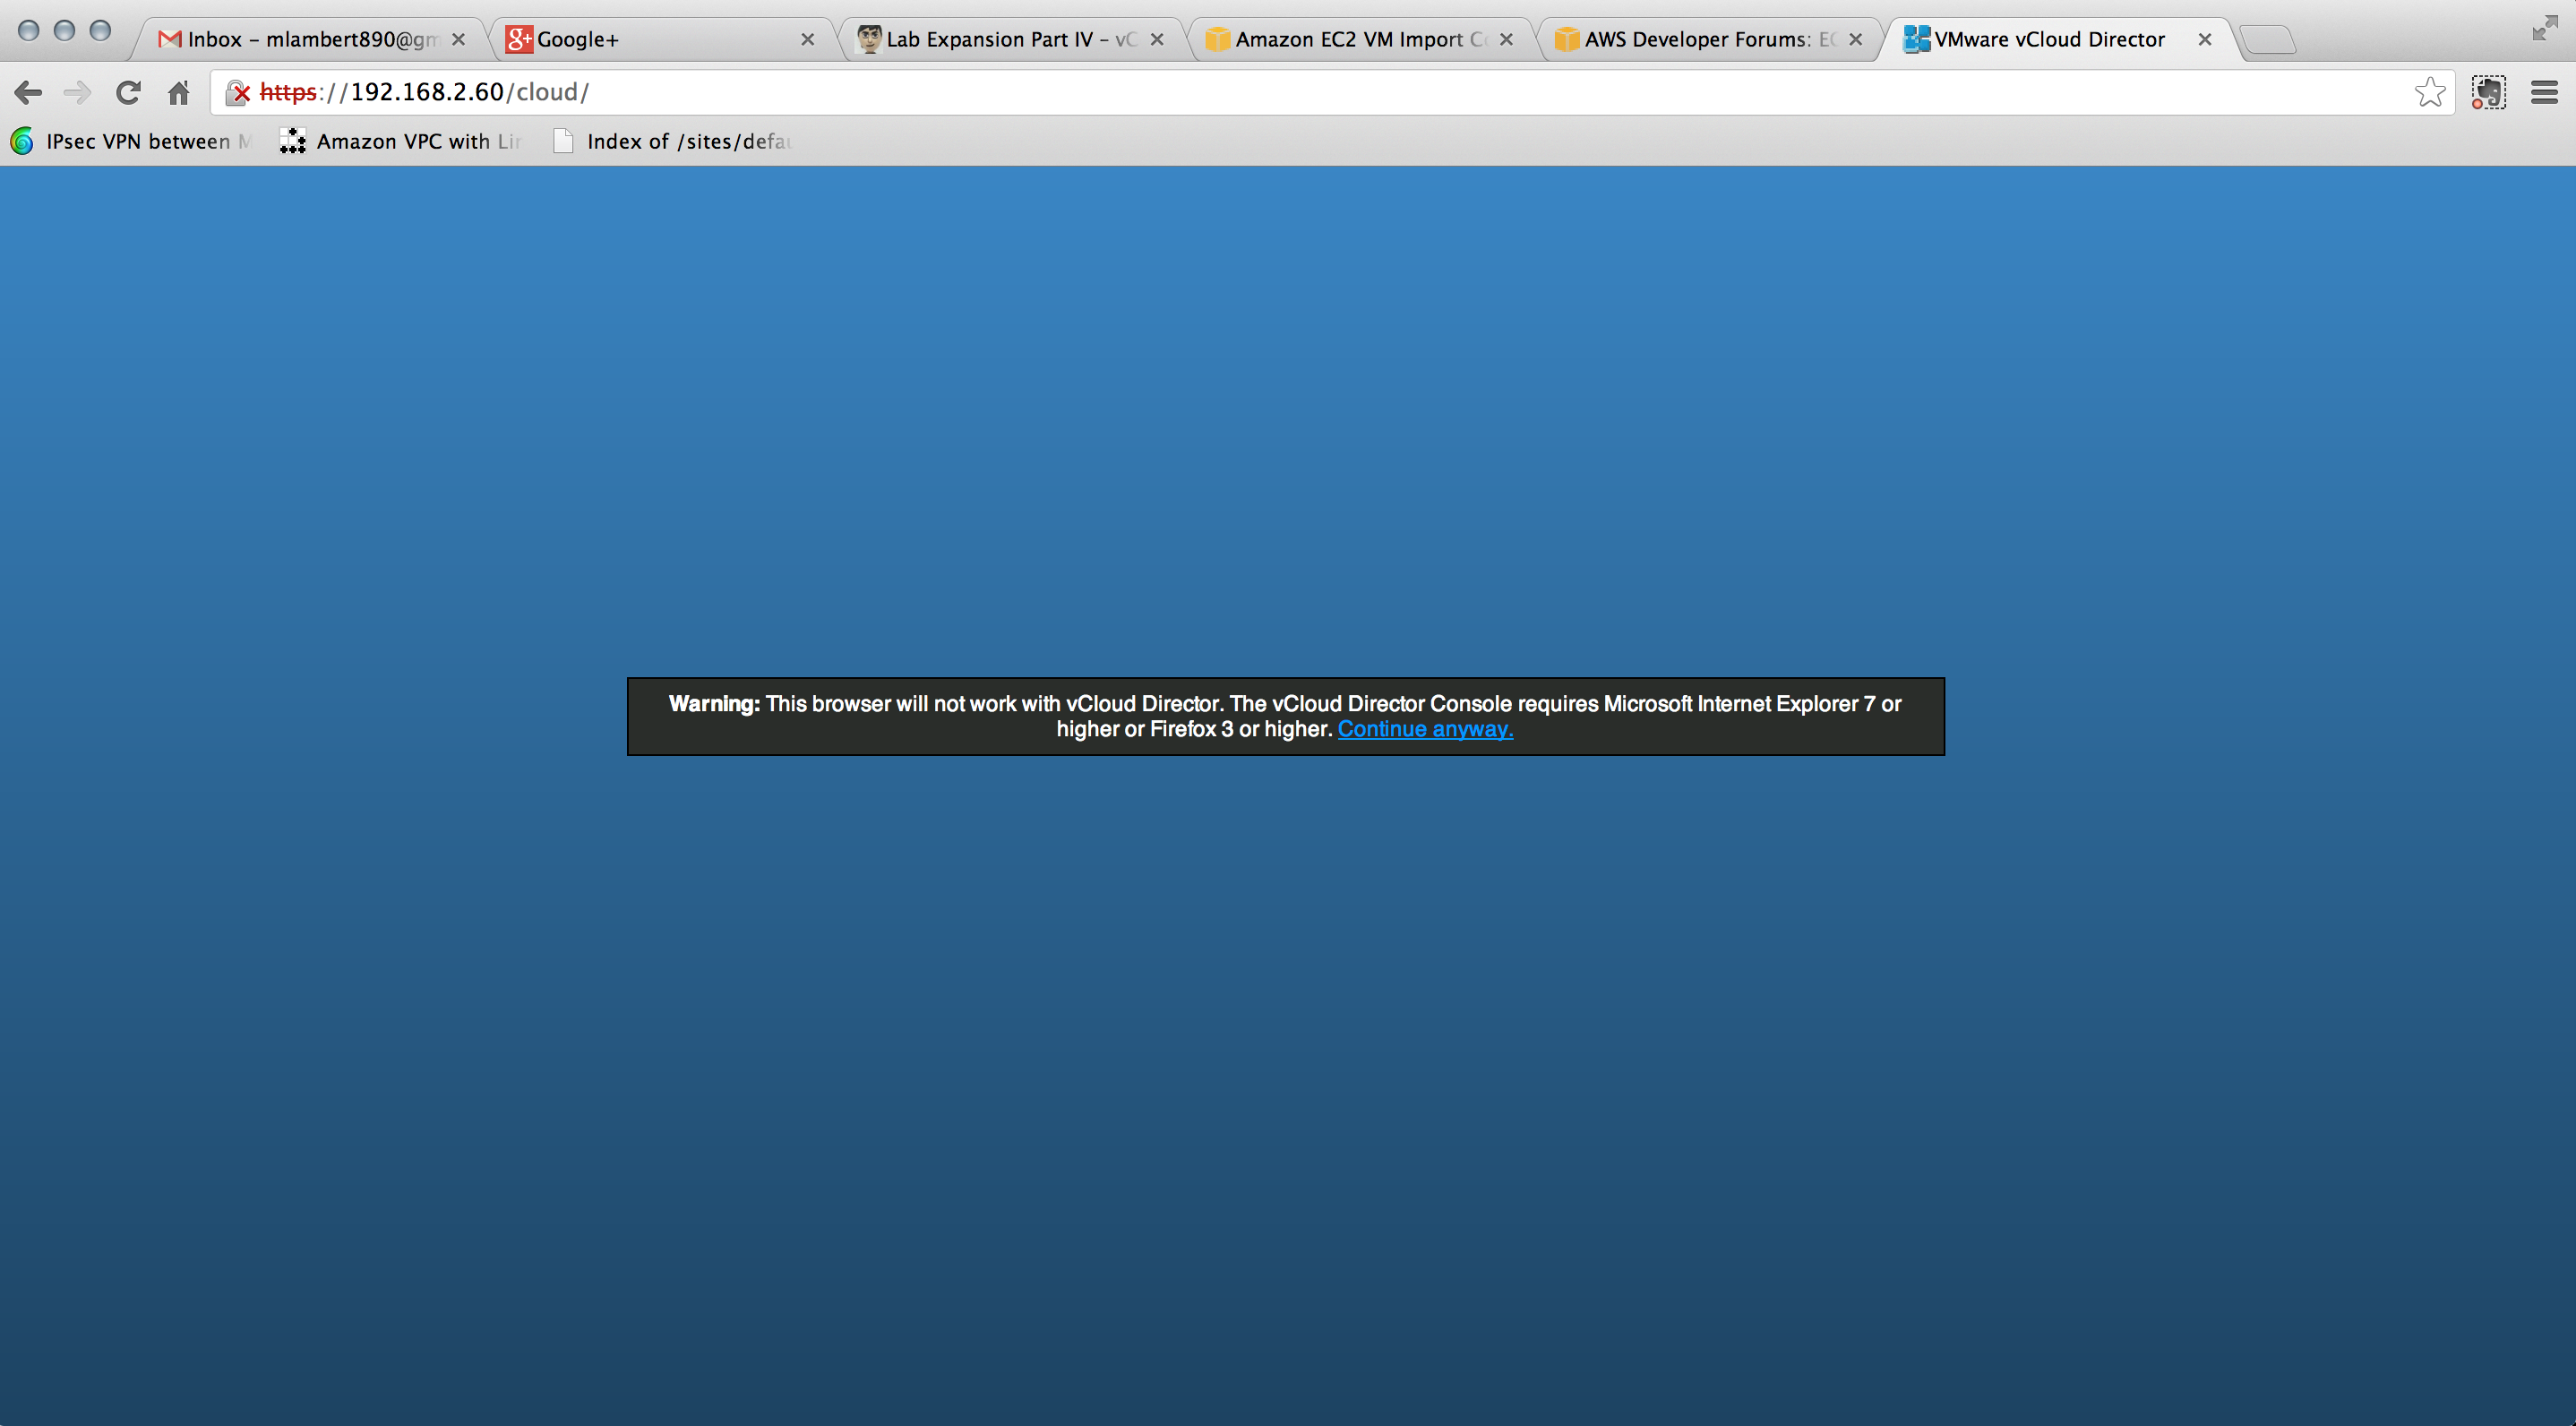Bookmark this page with the star icon
2576x1426 pixels.
[x=2430, y=92]
